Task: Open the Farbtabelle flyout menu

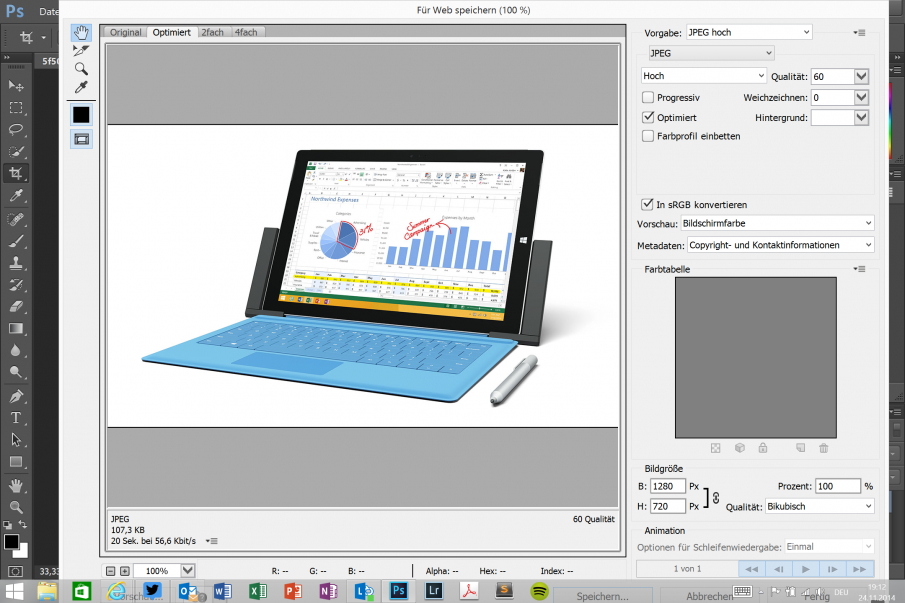Action: click(859, 269)
